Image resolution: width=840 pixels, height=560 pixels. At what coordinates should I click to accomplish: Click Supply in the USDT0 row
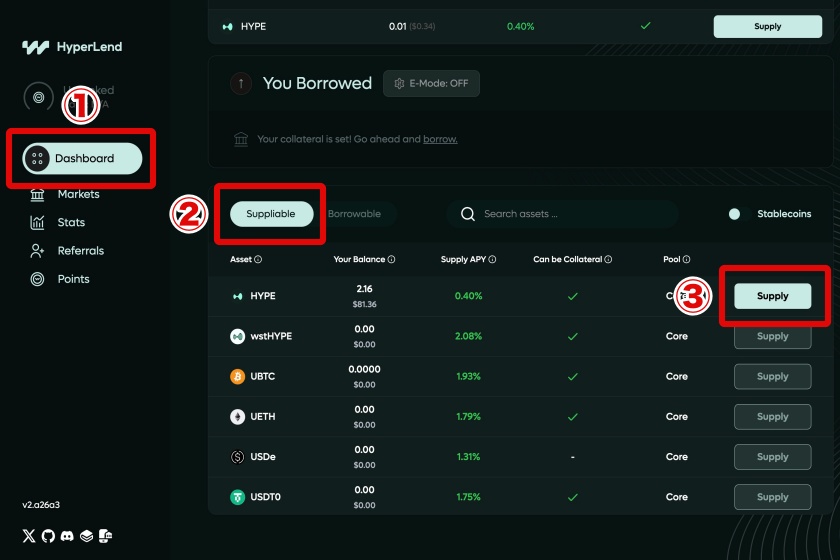(772, 497)
